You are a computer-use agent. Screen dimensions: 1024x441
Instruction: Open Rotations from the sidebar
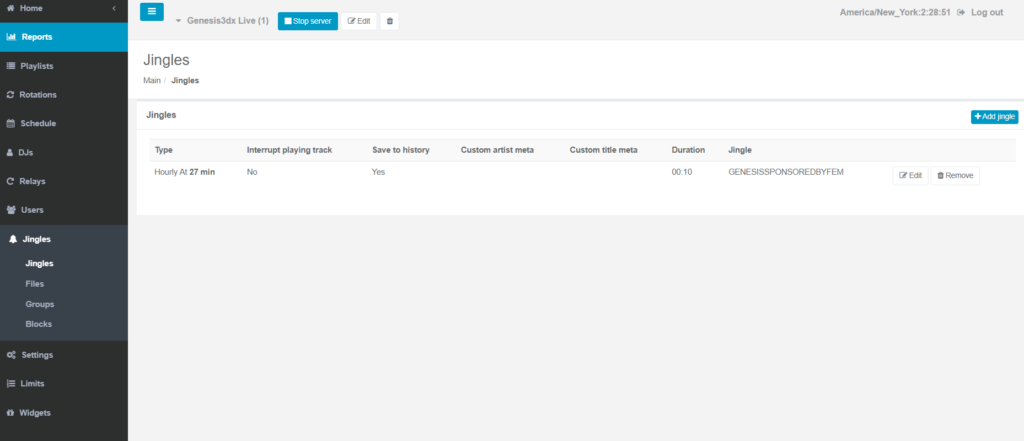pyautogui.click(x=38, y=95)
